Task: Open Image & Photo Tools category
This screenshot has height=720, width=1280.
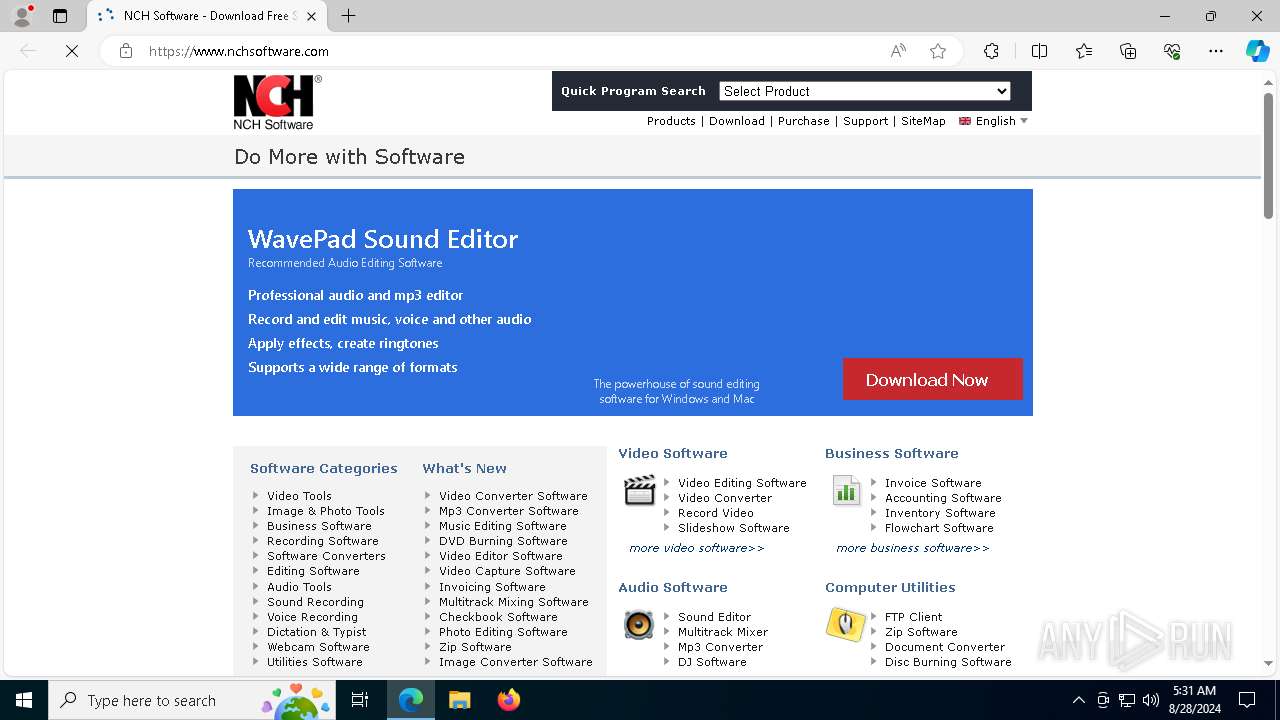Action: pos(326,511)
